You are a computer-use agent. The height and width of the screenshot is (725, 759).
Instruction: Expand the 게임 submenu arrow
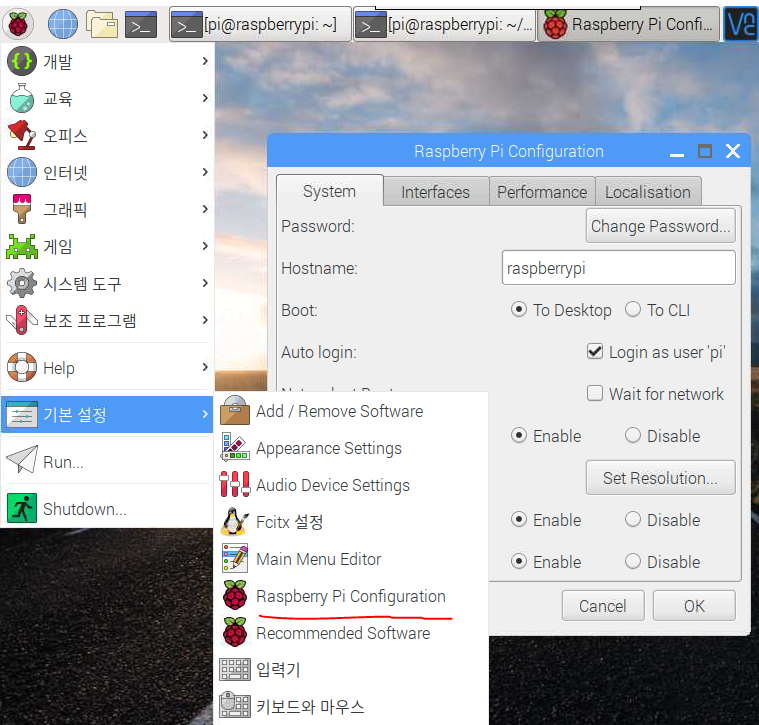click(205, 246)
